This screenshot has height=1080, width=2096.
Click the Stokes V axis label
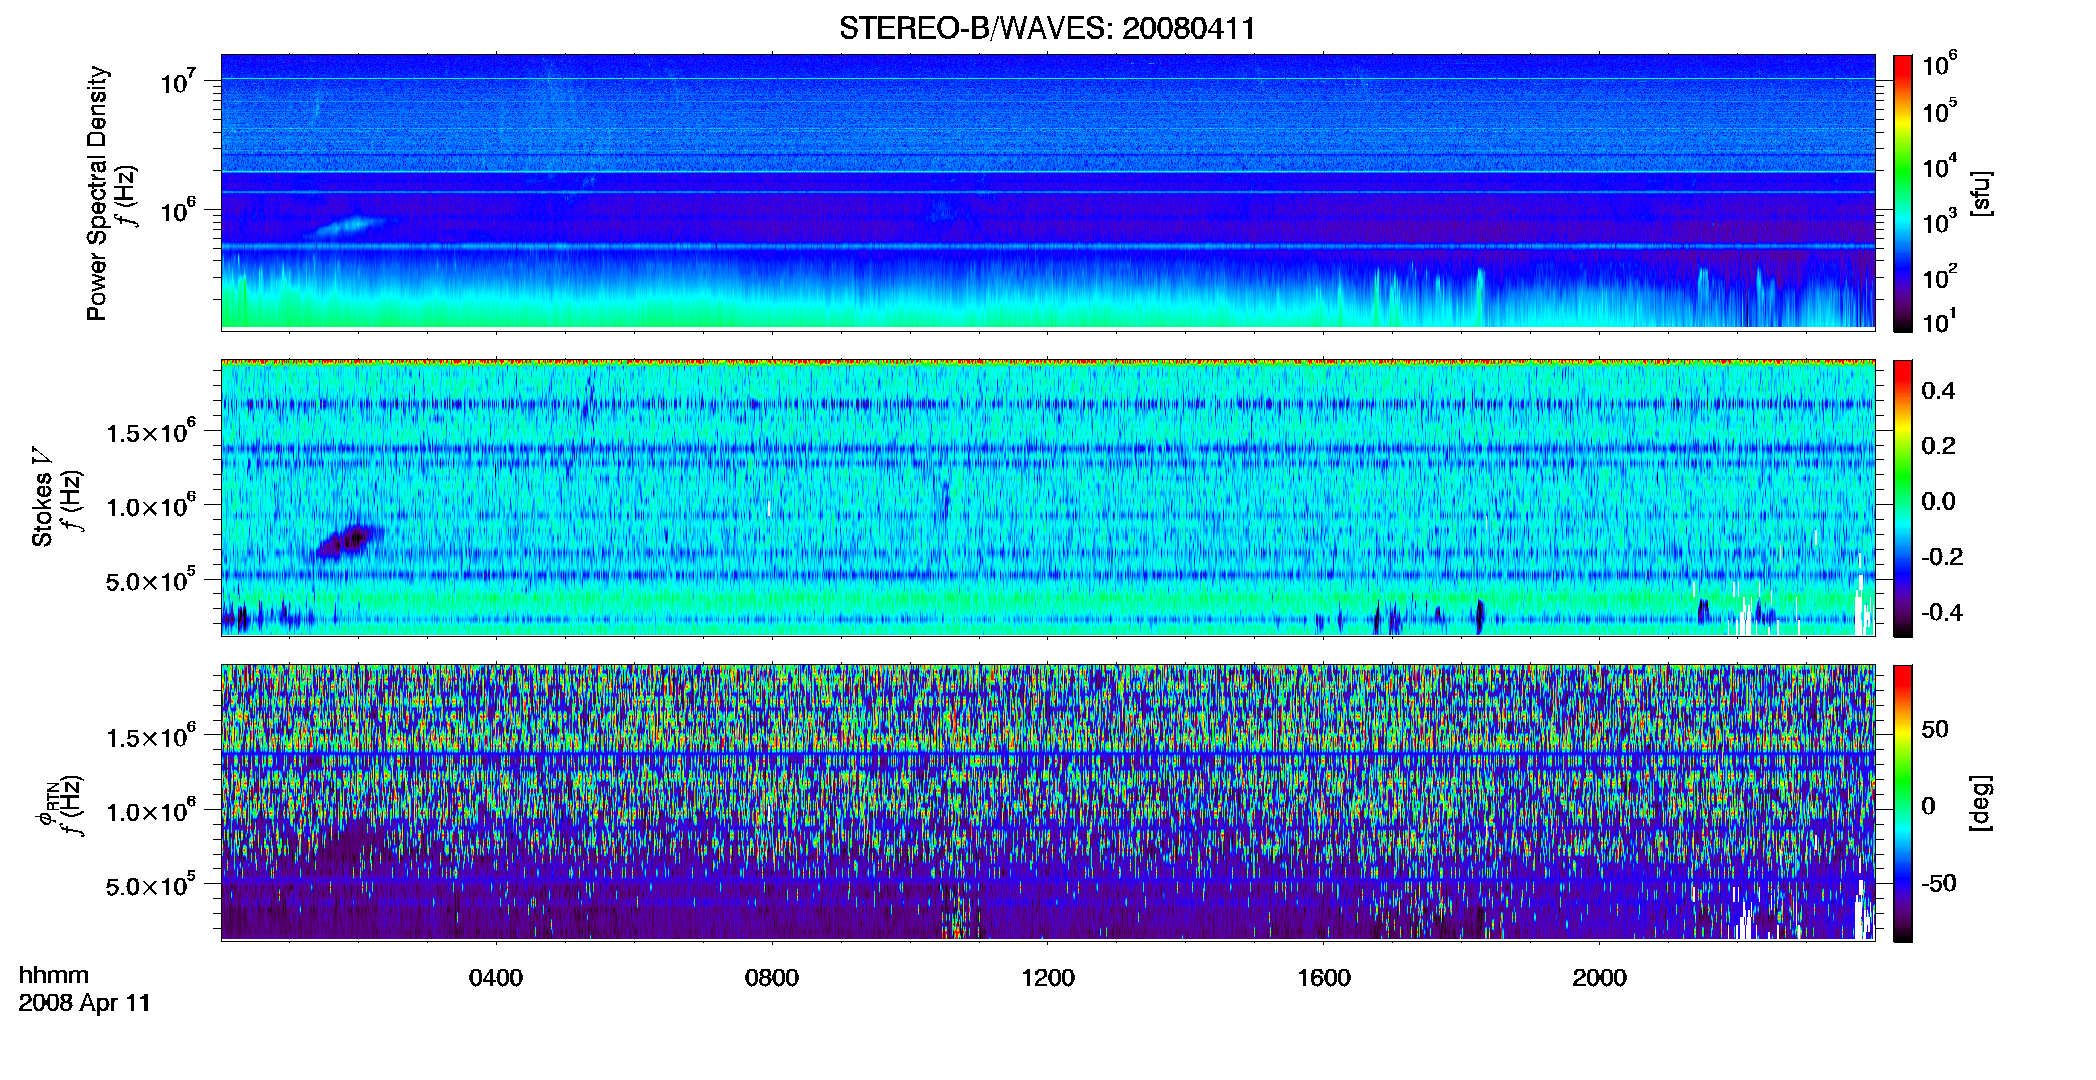(42, 497)
